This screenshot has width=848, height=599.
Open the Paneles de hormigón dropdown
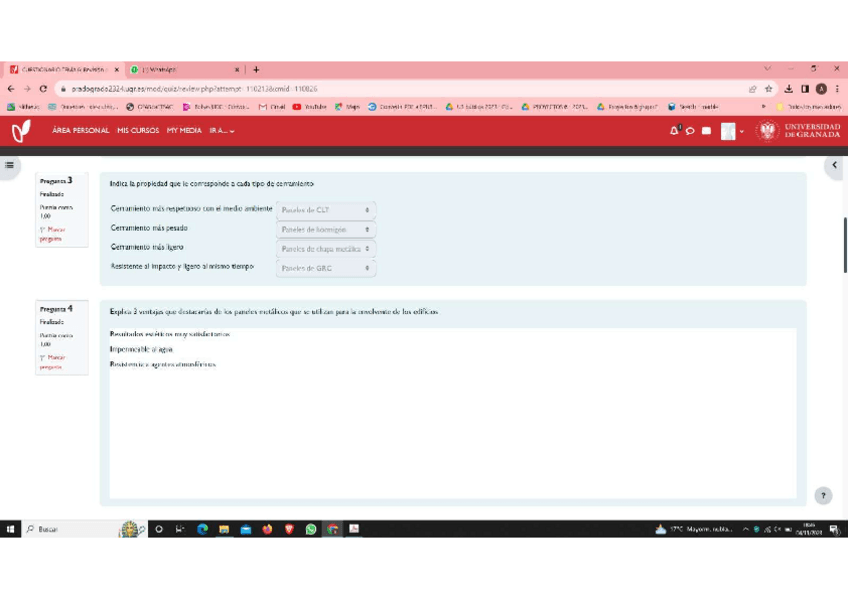pos(326,229)
